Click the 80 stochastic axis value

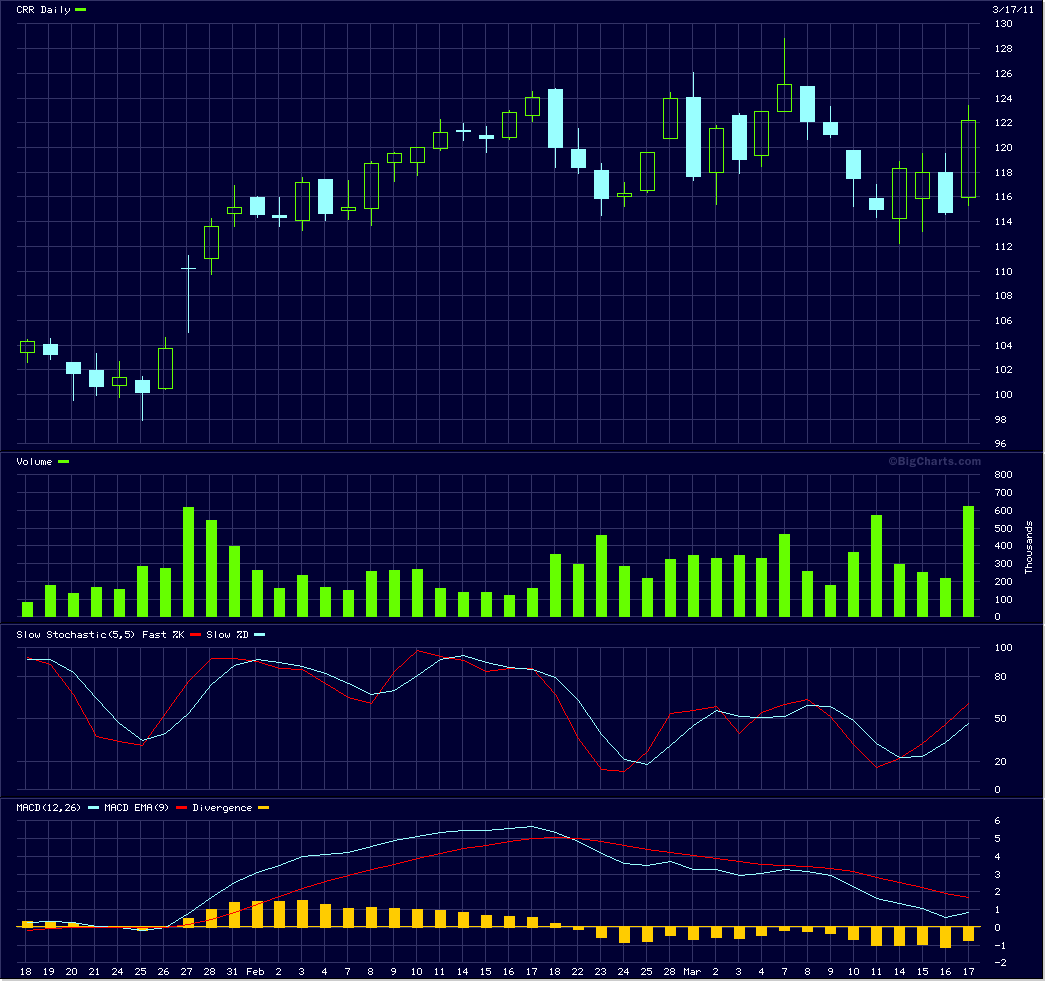click(x=1000, y=676)
